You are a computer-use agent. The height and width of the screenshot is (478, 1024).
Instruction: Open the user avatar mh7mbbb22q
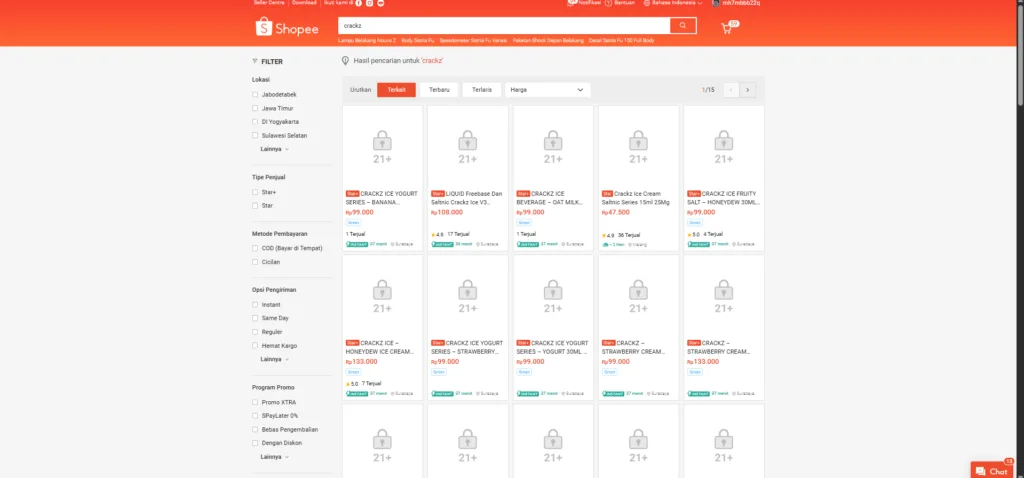(x=716, y=3)
